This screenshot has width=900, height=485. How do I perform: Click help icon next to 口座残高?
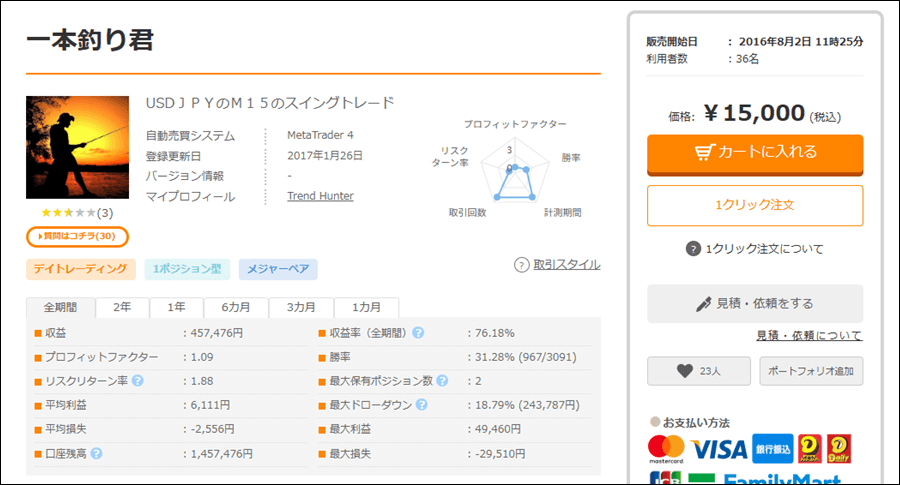click(97, 453)
